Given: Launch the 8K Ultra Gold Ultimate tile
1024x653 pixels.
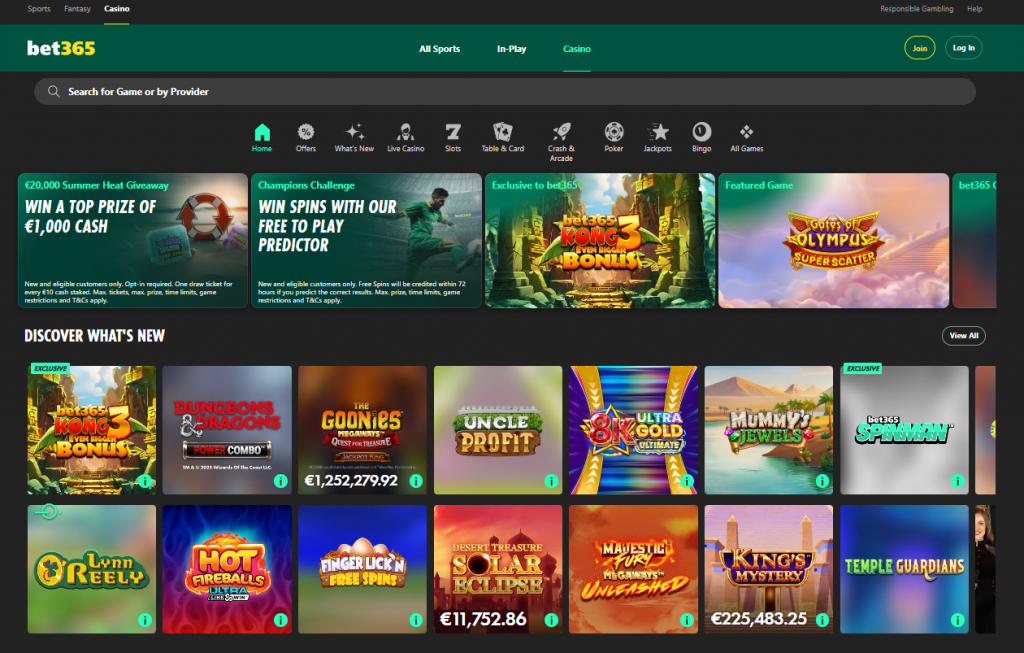Looking at the screenshot, I should tap(633, 430).
